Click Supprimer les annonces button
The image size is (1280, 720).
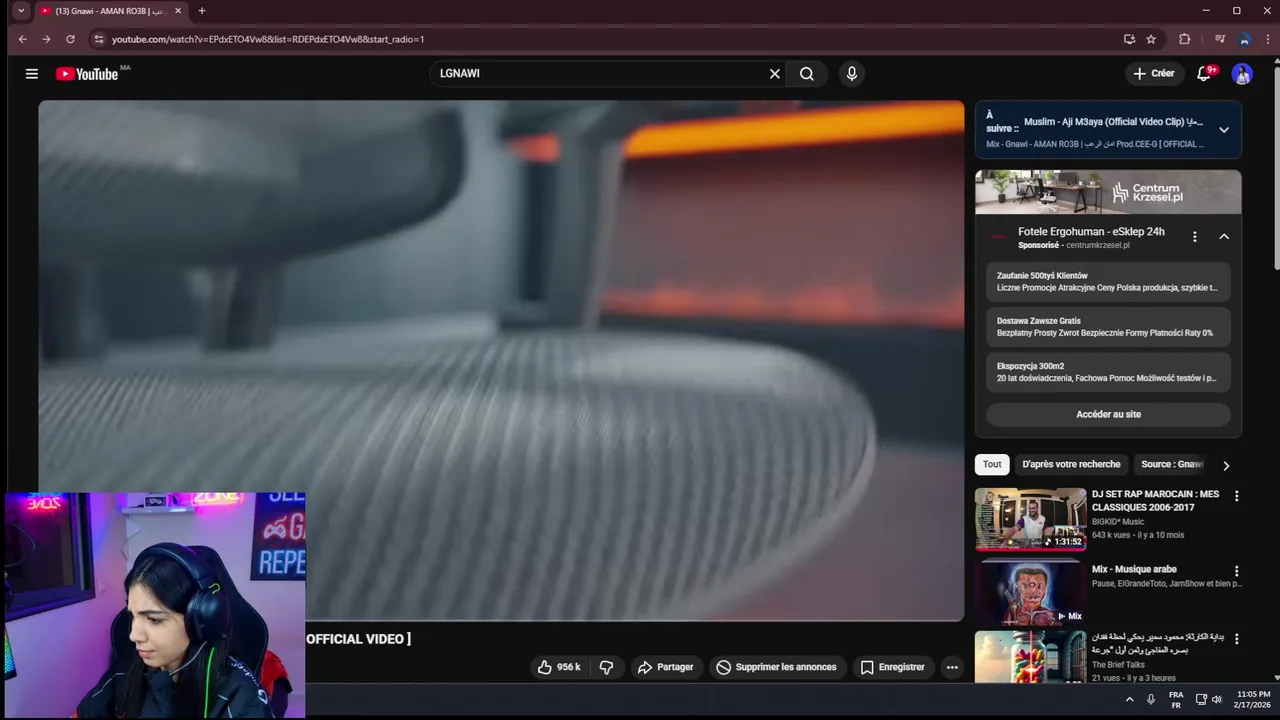coord(776,667)
